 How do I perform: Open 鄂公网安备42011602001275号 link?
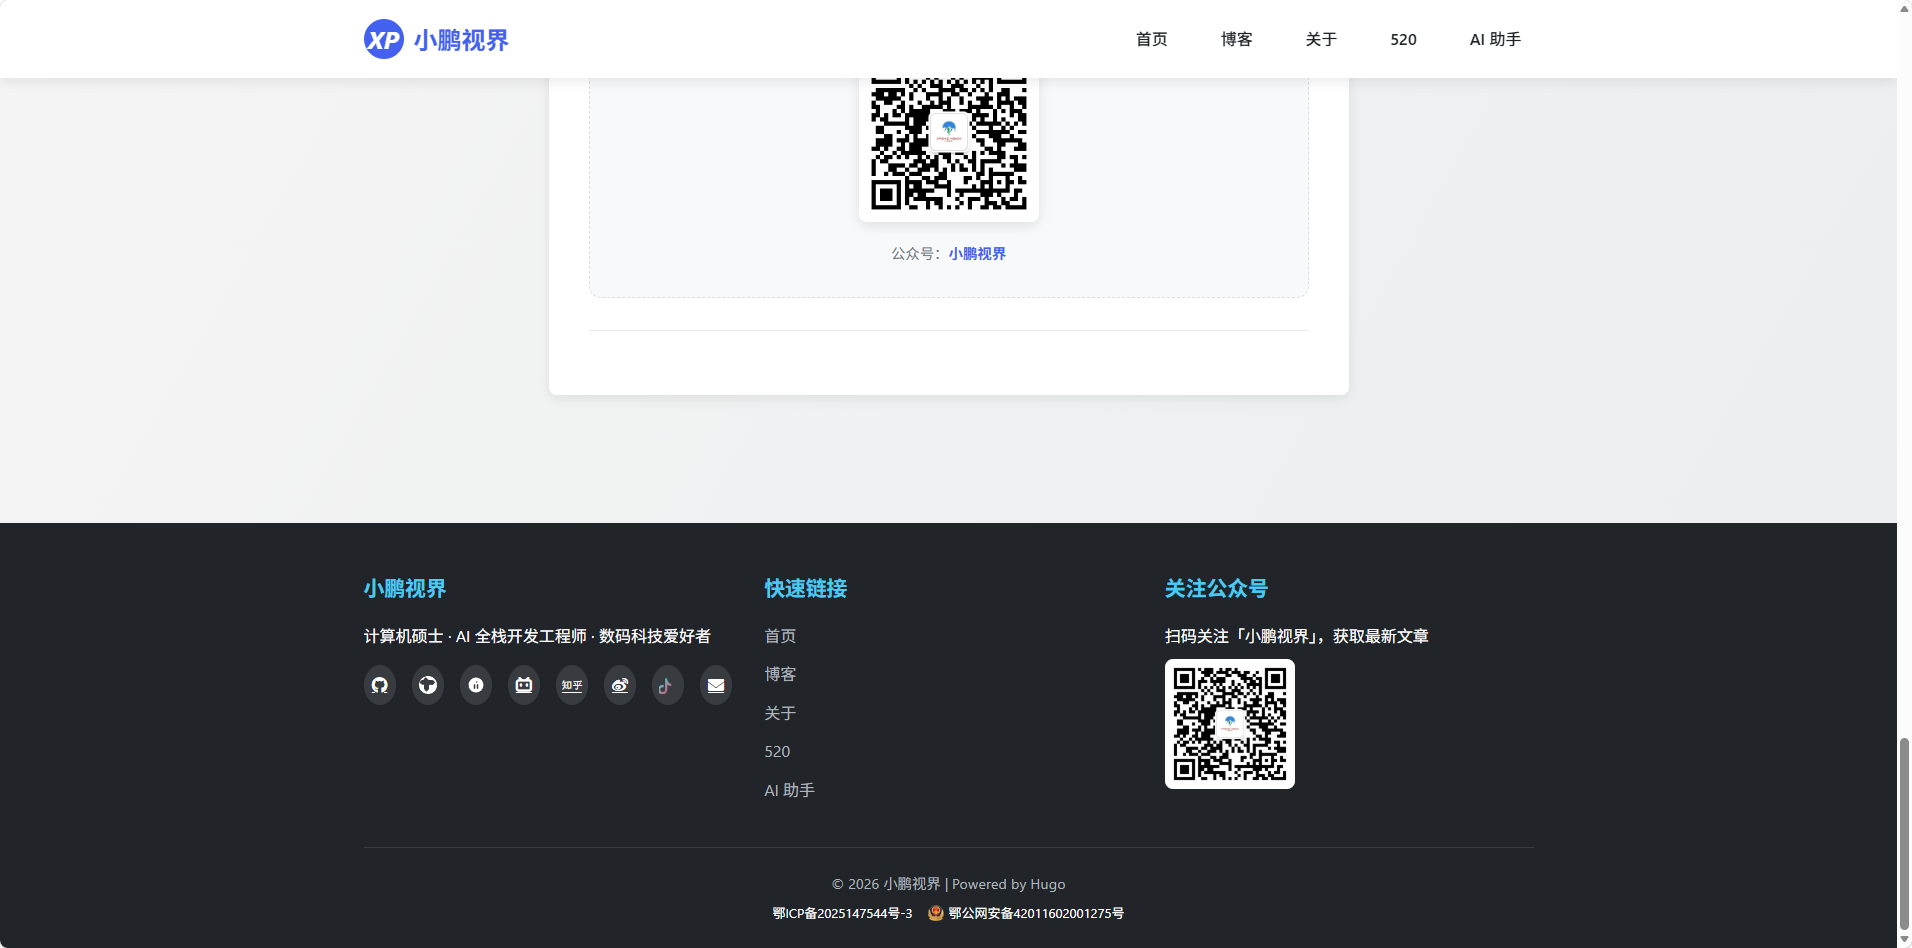click(x=1036, y=913)
